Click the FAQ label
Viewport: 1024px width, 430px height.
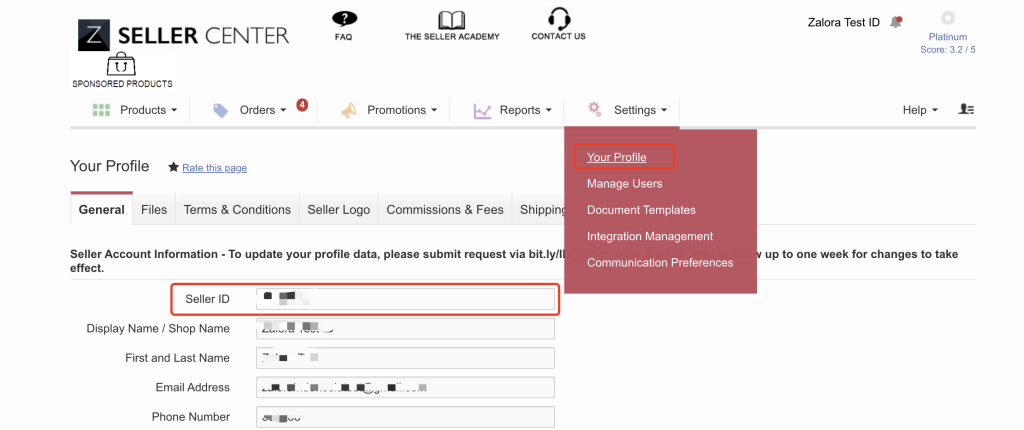pos(344,37)
